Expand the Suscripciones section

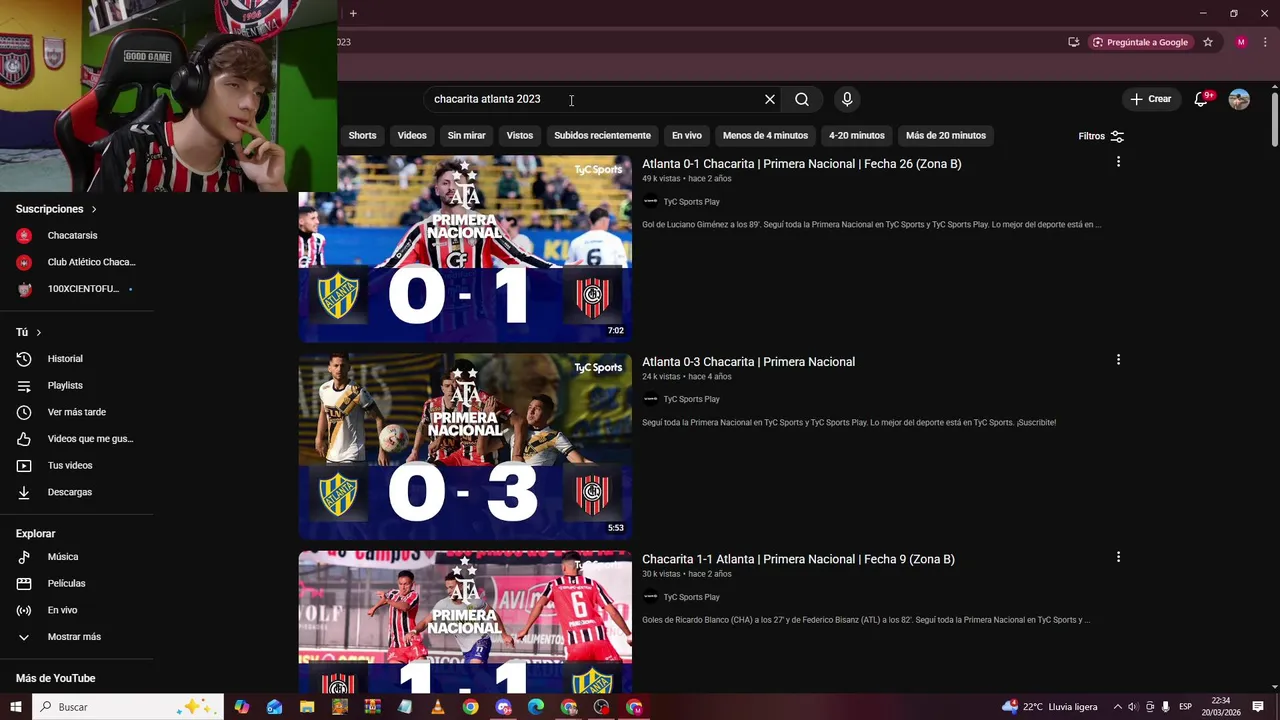[x=56, y=209]
